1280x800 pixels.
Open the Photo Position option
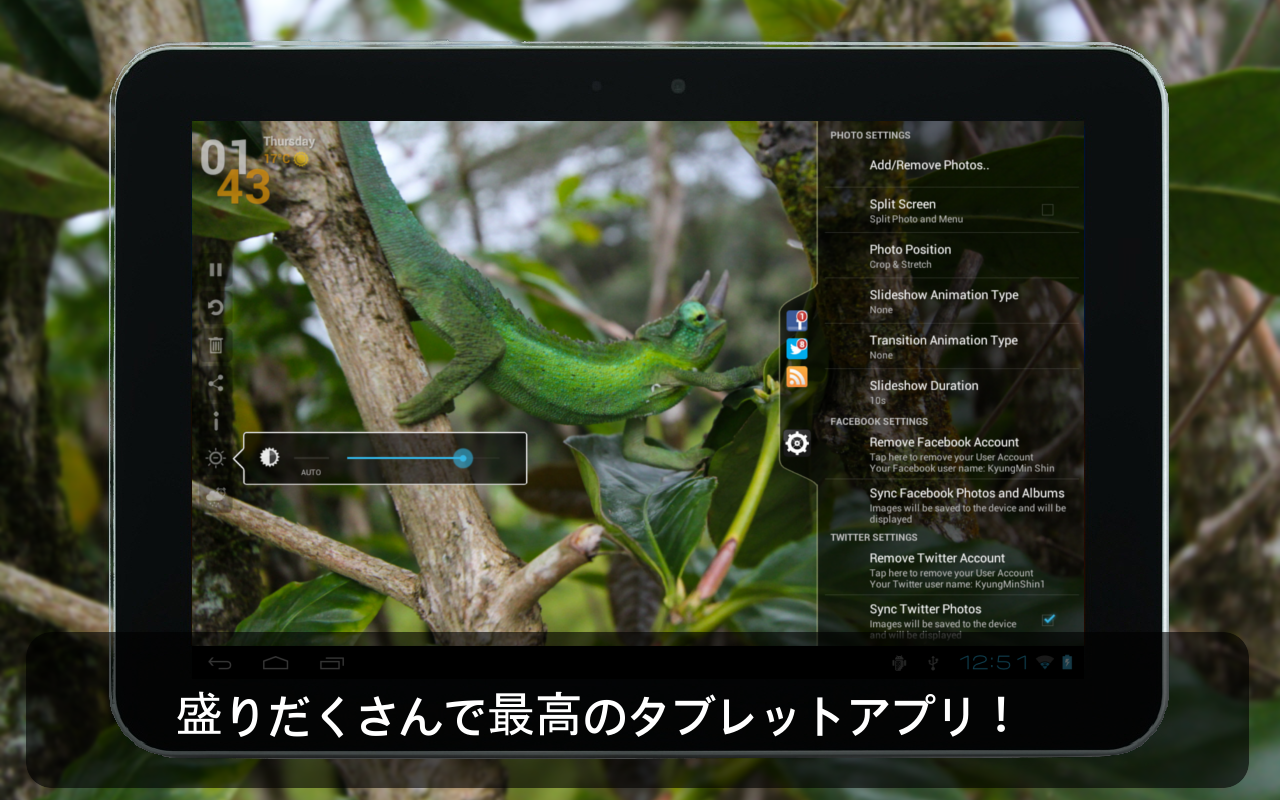click(x=951, y=256)
